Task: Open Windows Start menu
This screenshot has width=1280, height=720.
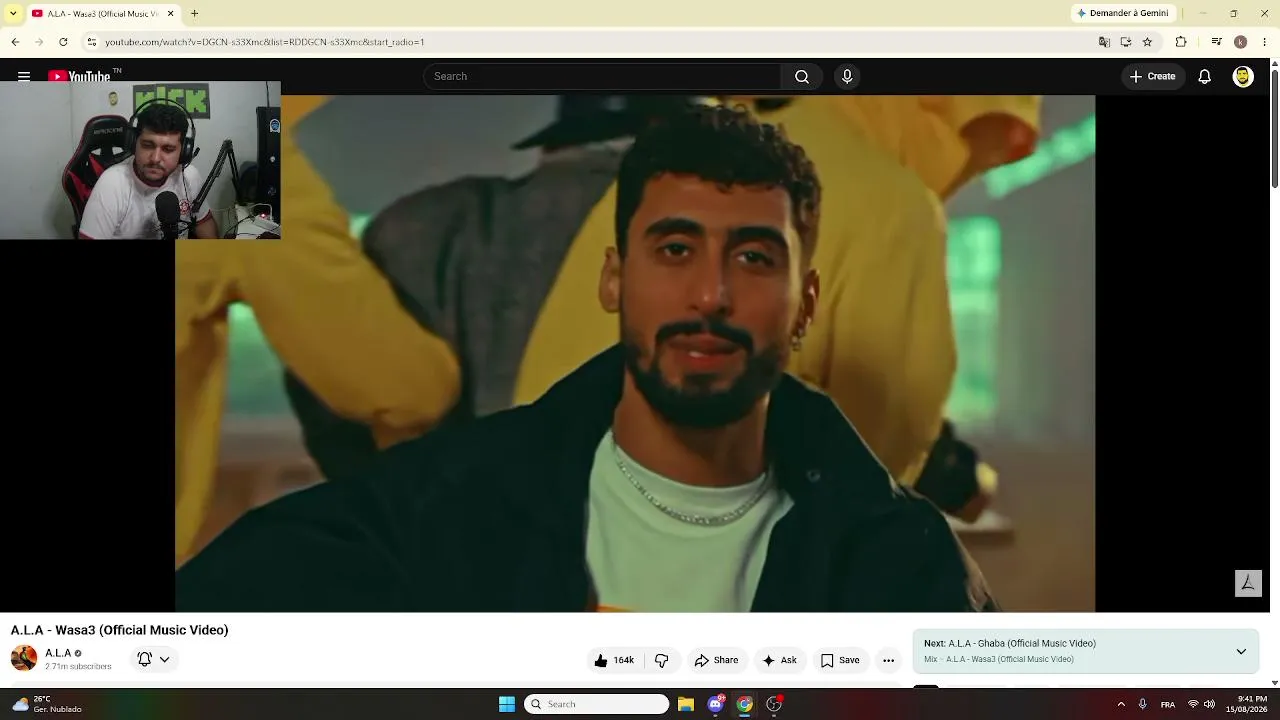Action: pos(507,704)
